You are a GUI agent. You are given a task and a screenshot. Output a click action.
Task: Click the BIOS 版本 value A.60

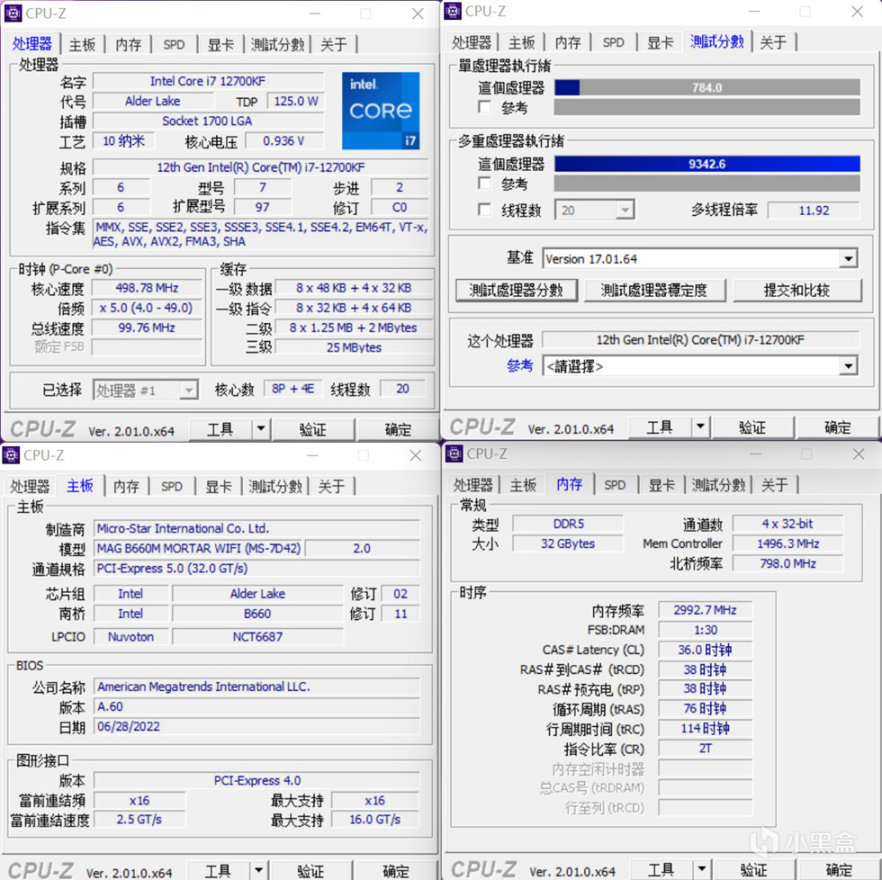tap(256, 707)
